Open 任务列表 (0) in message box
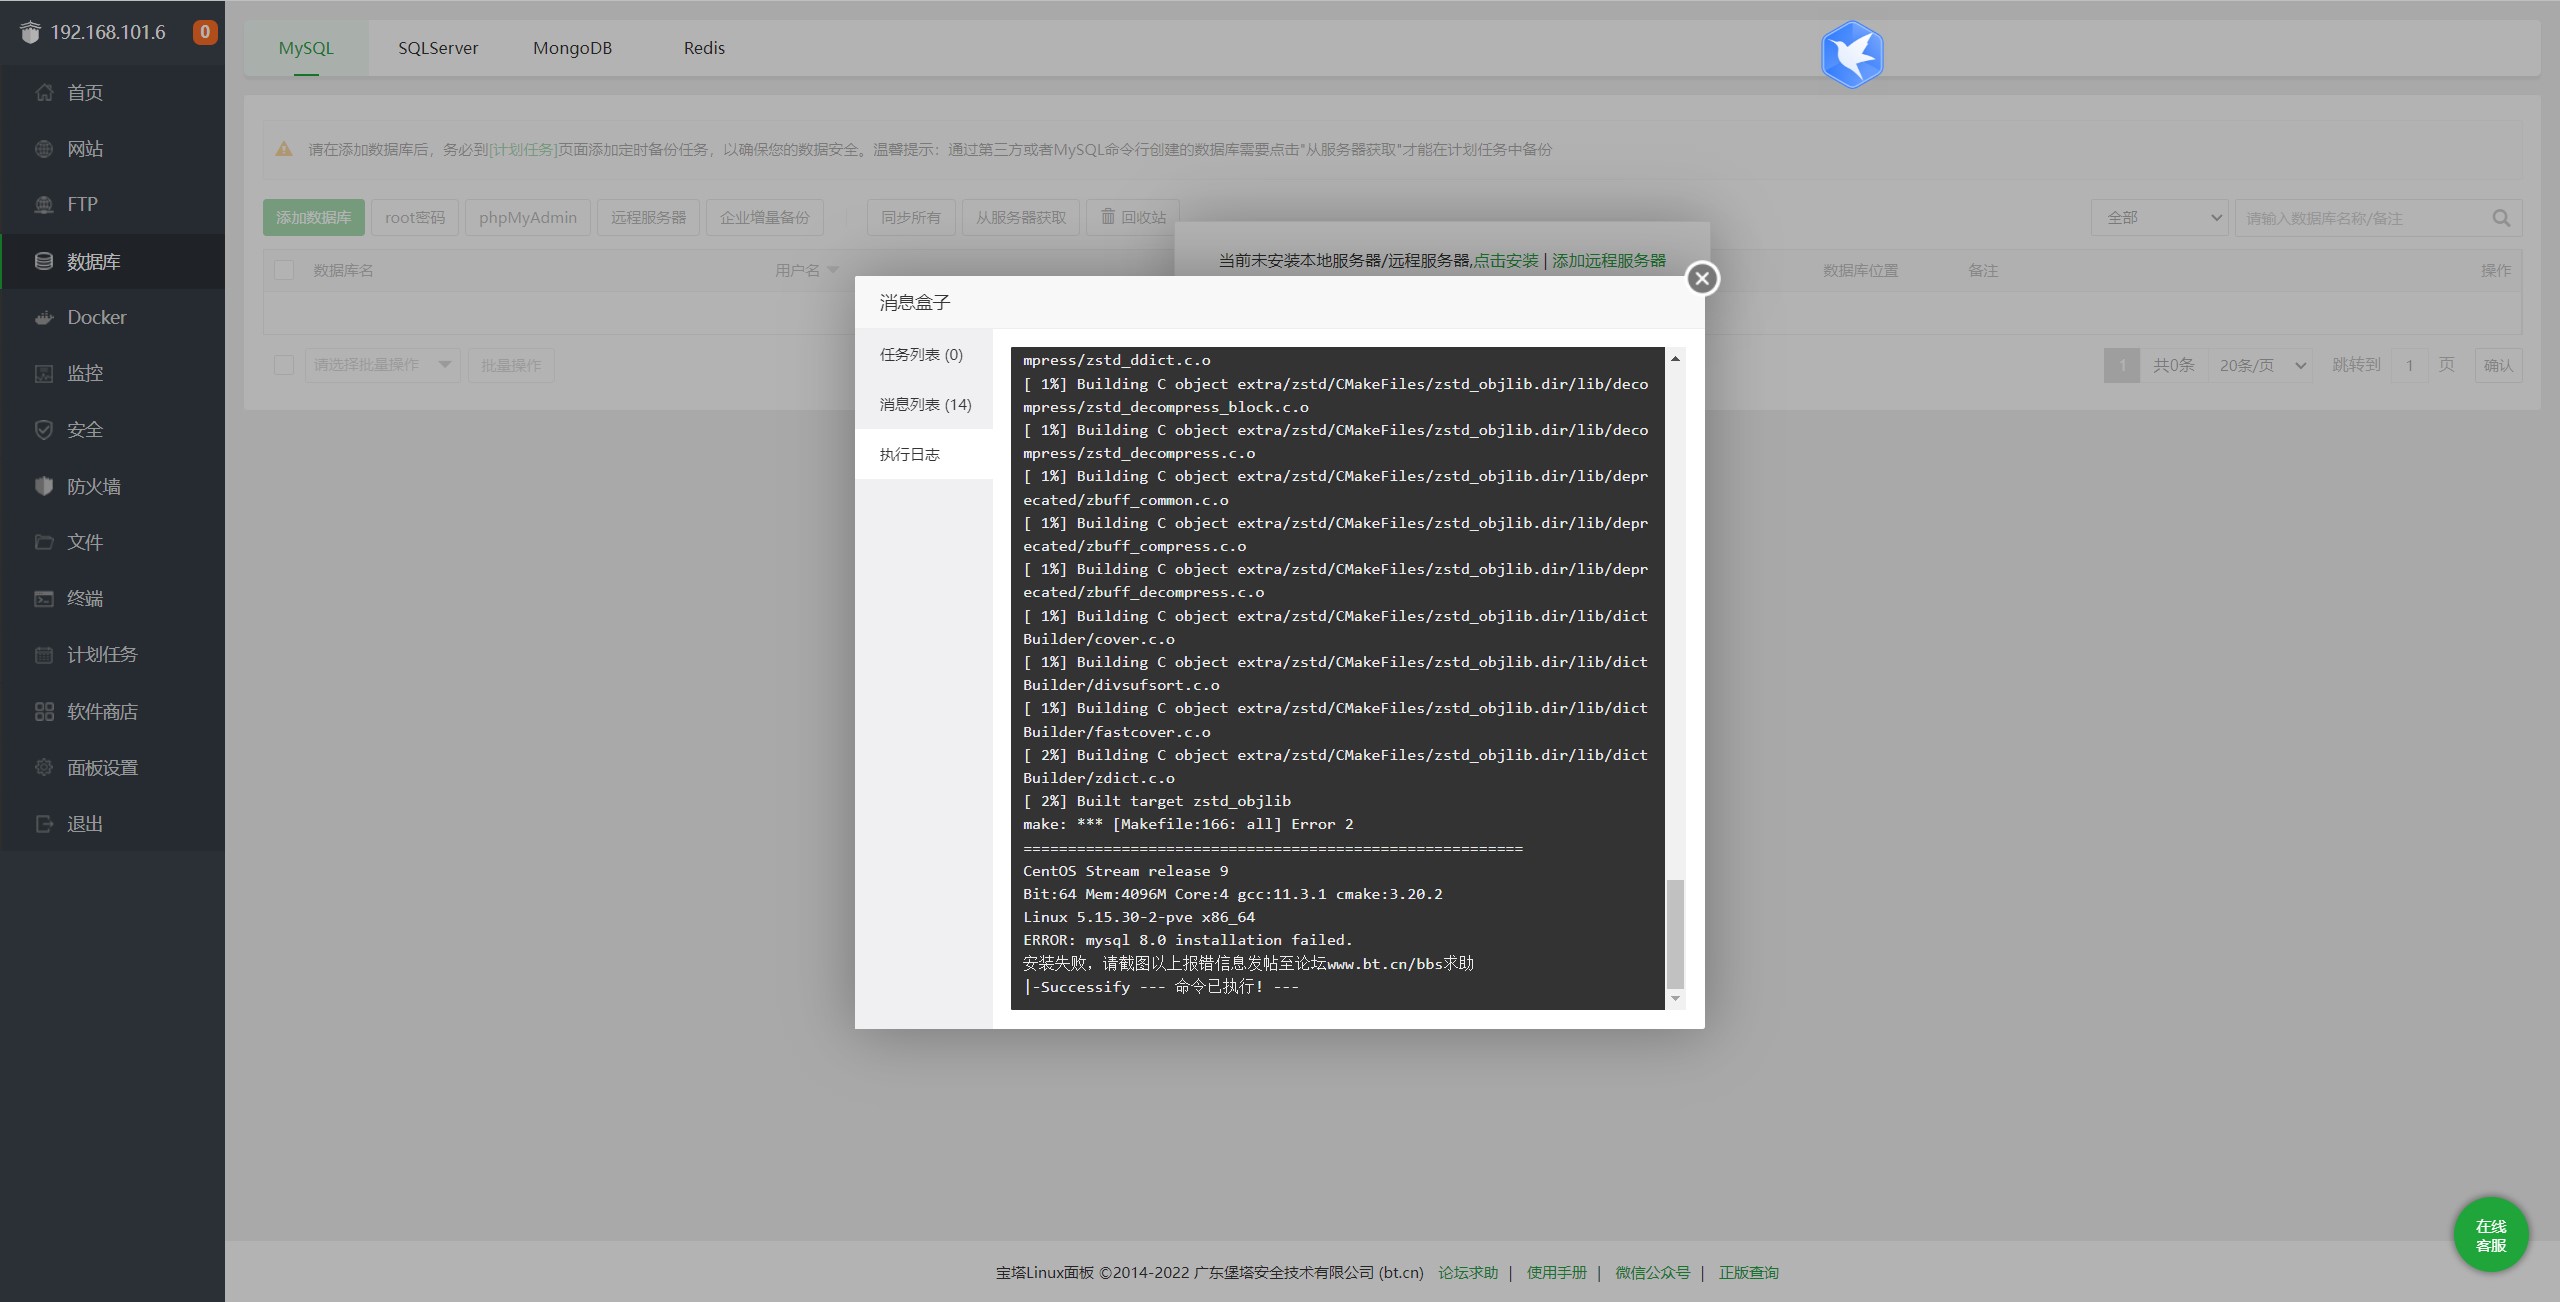Image resolution: width=2560 pixels, height=1302 pixels. click(x=924, y=354)
